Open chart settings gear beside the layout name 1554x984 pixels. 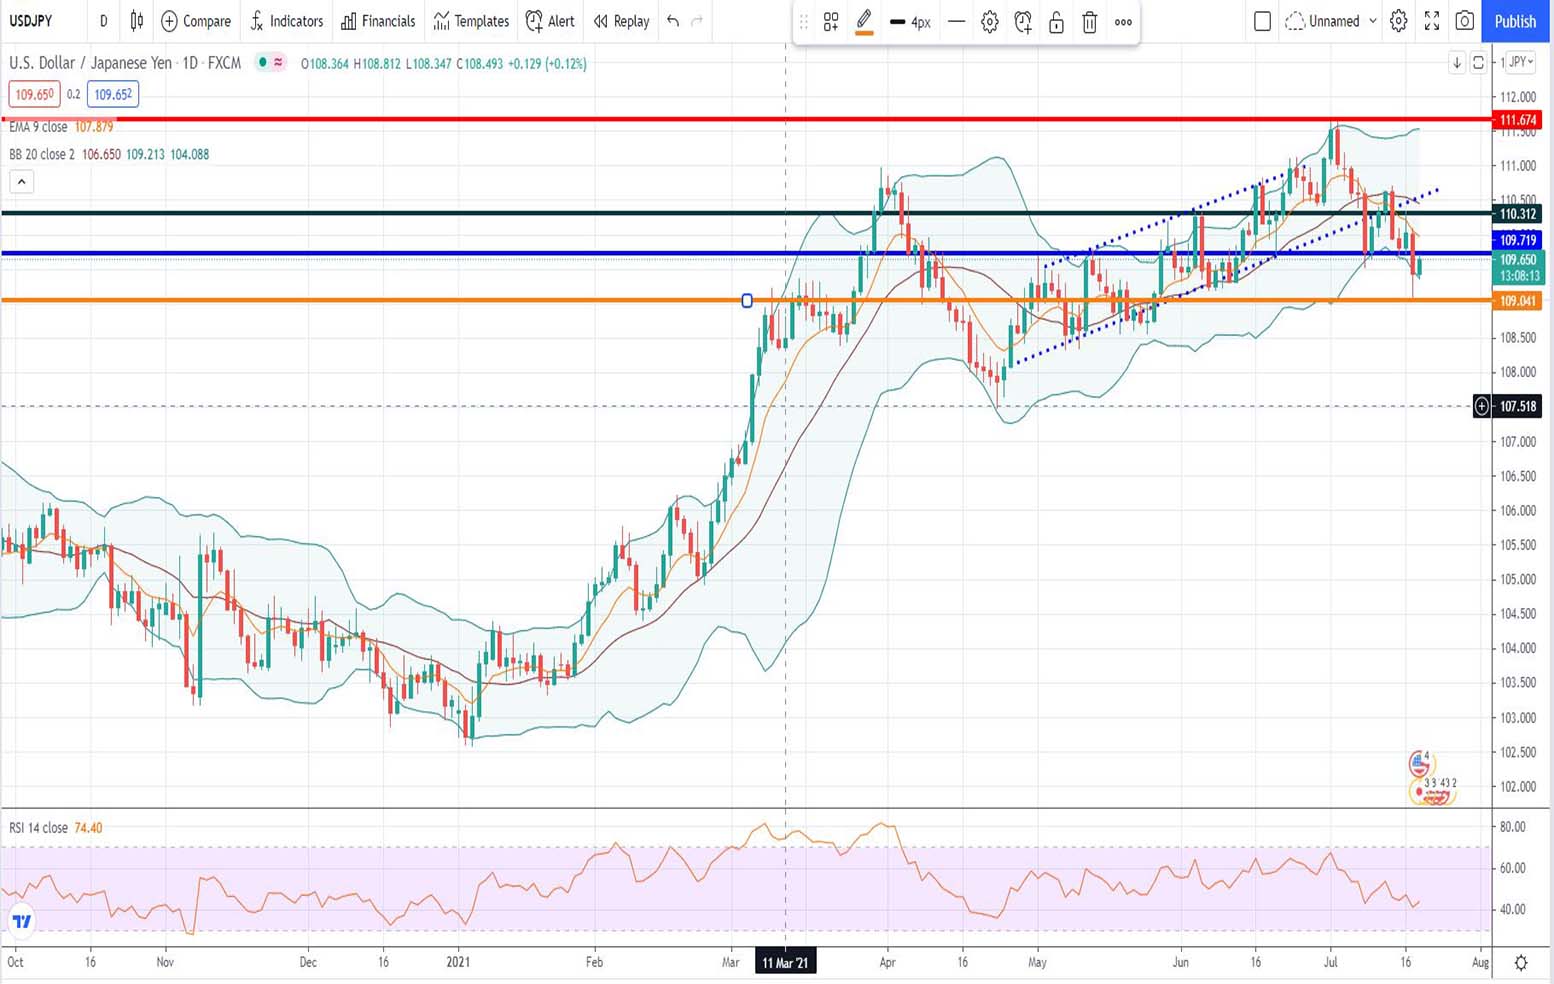1399,21
